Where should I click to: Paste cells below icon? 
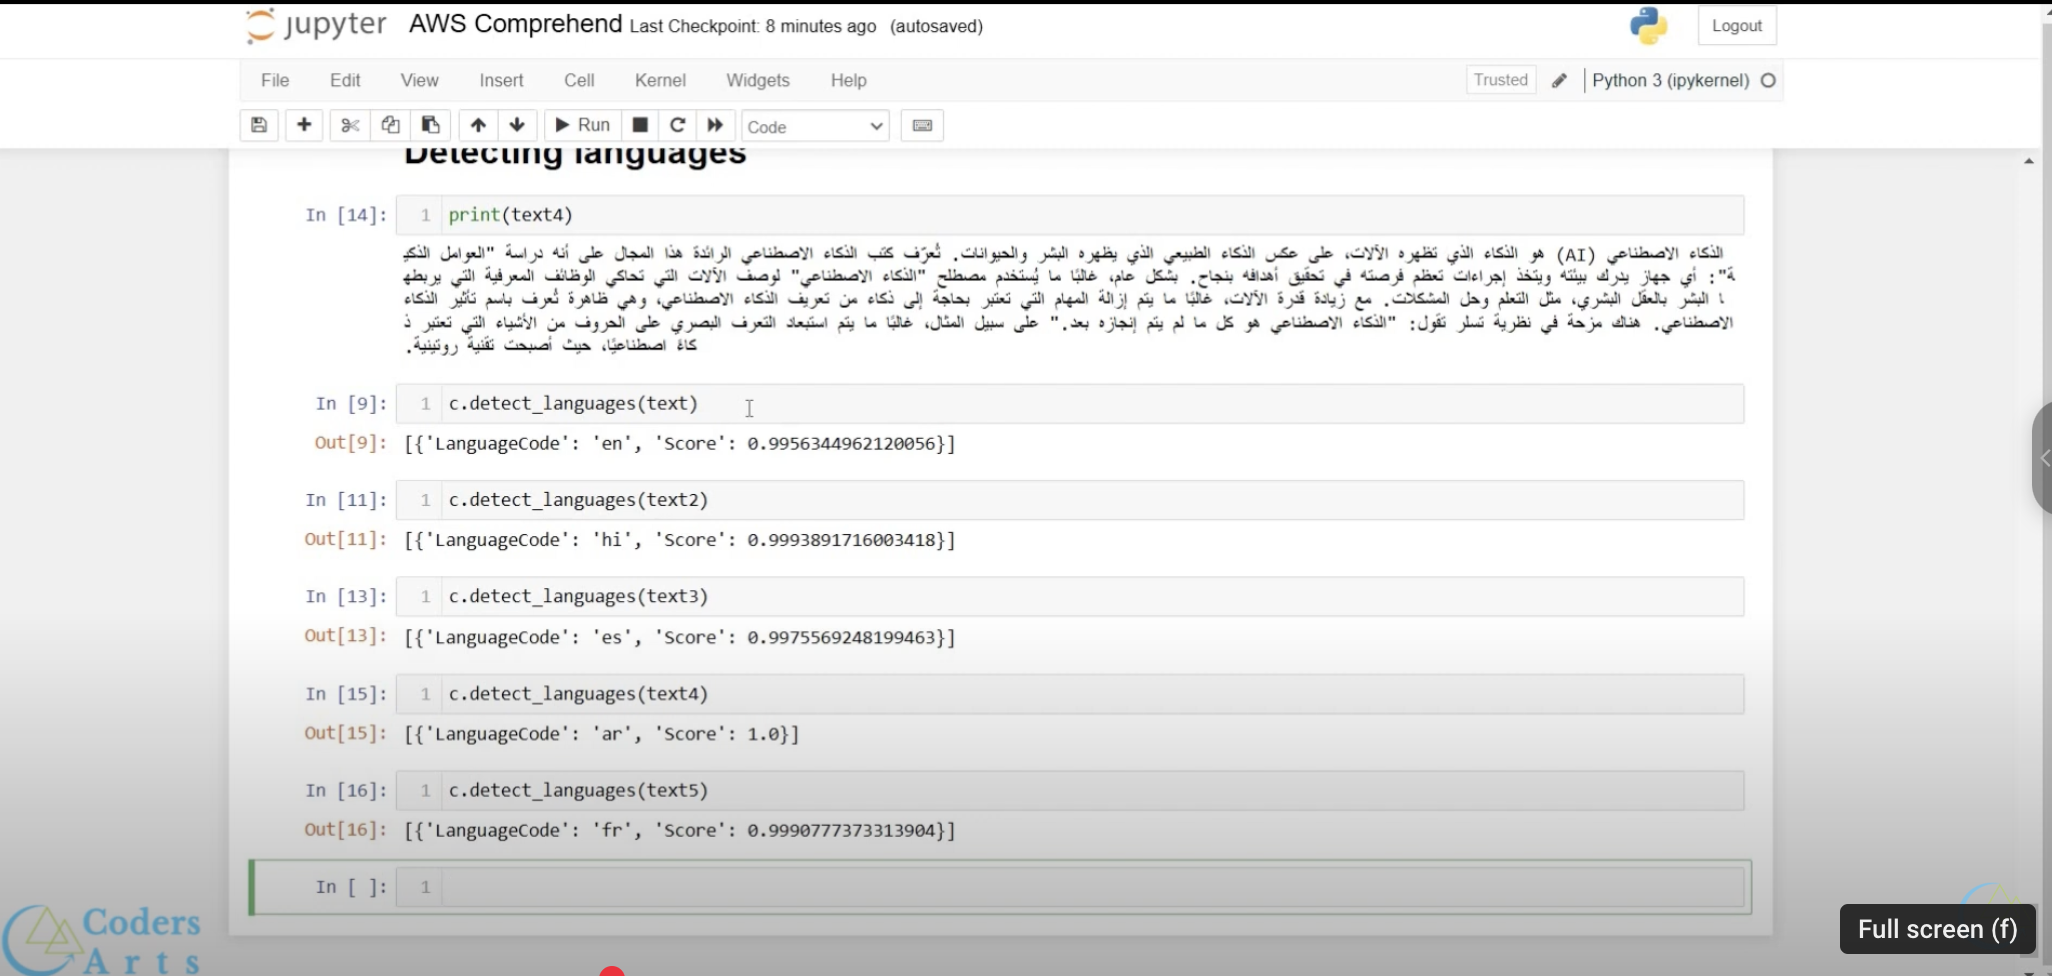click(431, 125)
